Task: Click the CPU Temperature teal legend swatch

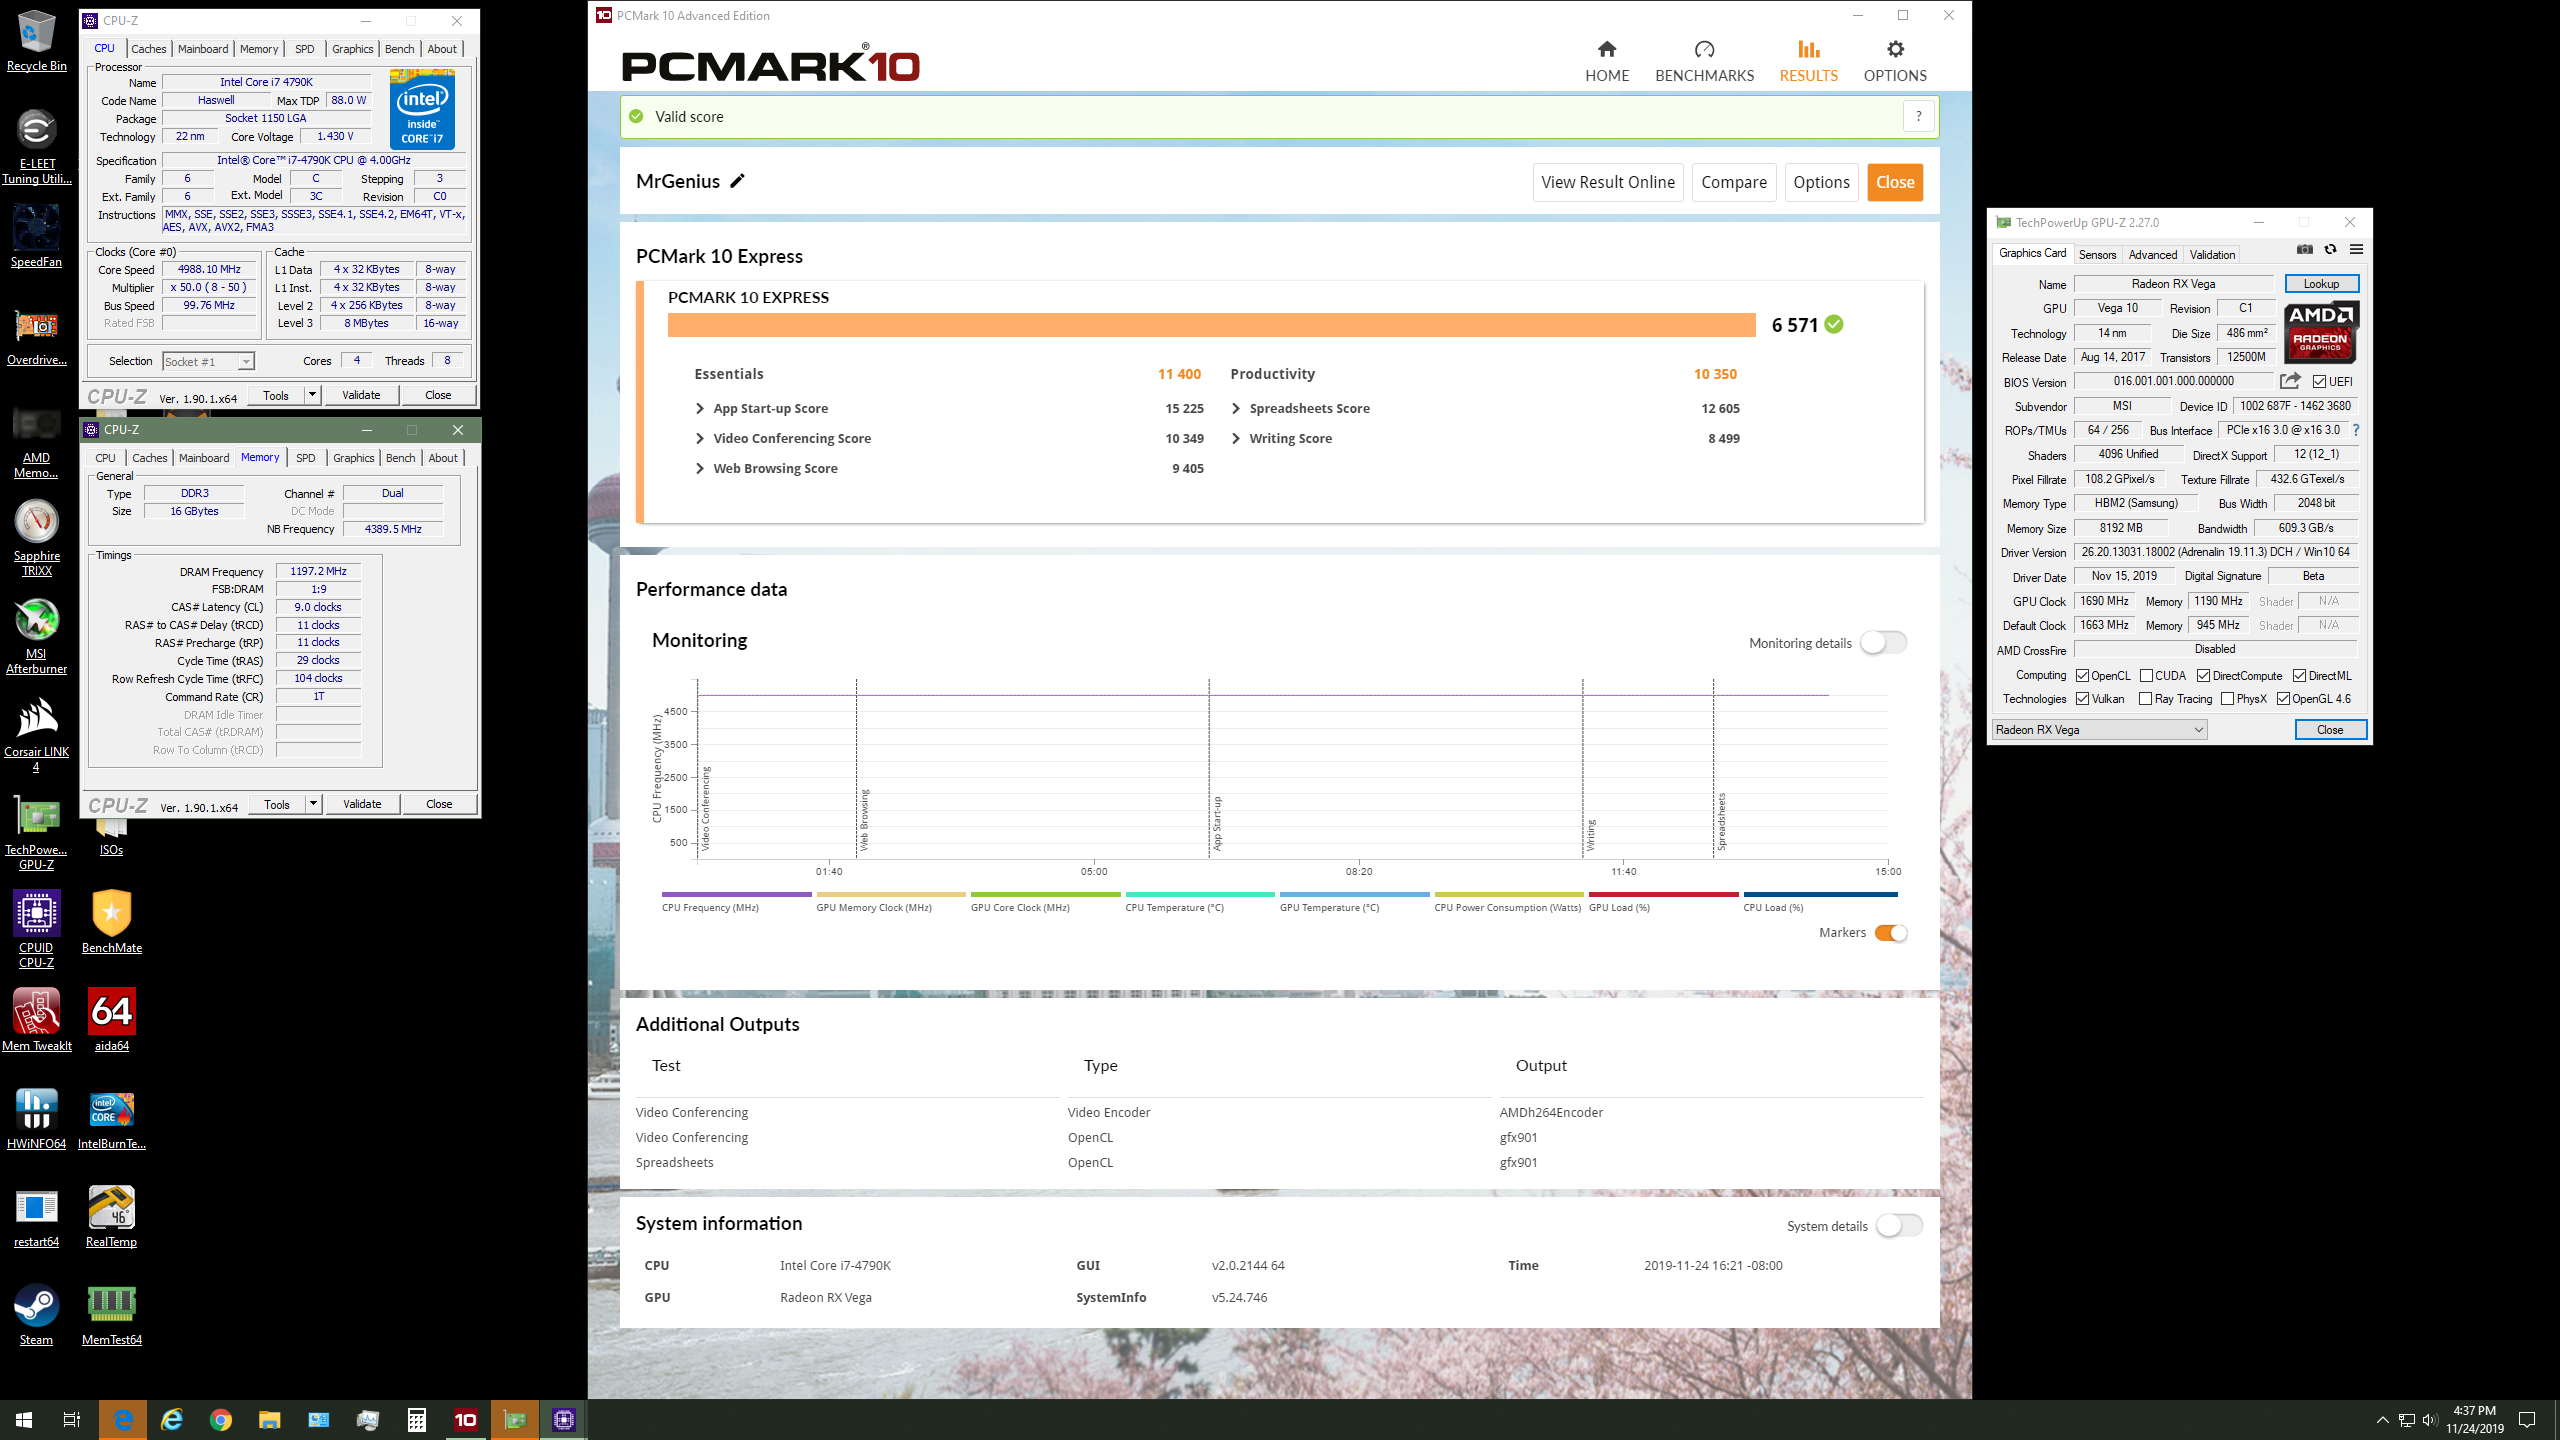Action: point(1200,894)
